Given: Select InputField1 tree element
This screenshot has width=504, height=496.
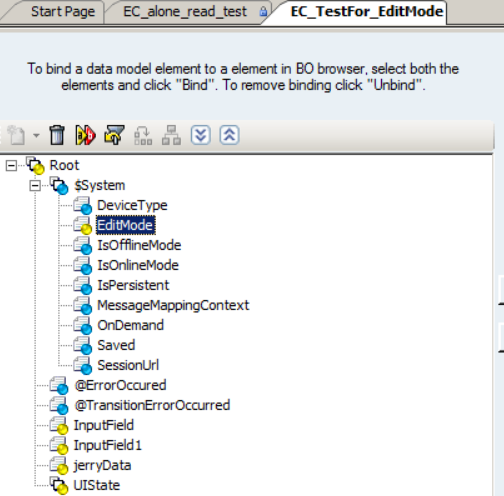Looking at the screenshot, I should pos(107,445).
